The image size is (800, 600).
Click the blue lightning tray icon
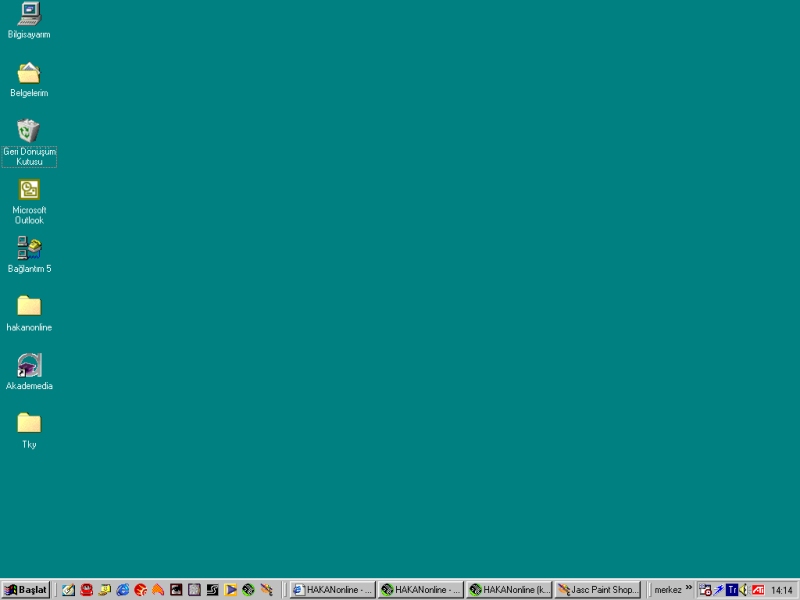pos(718,590)
